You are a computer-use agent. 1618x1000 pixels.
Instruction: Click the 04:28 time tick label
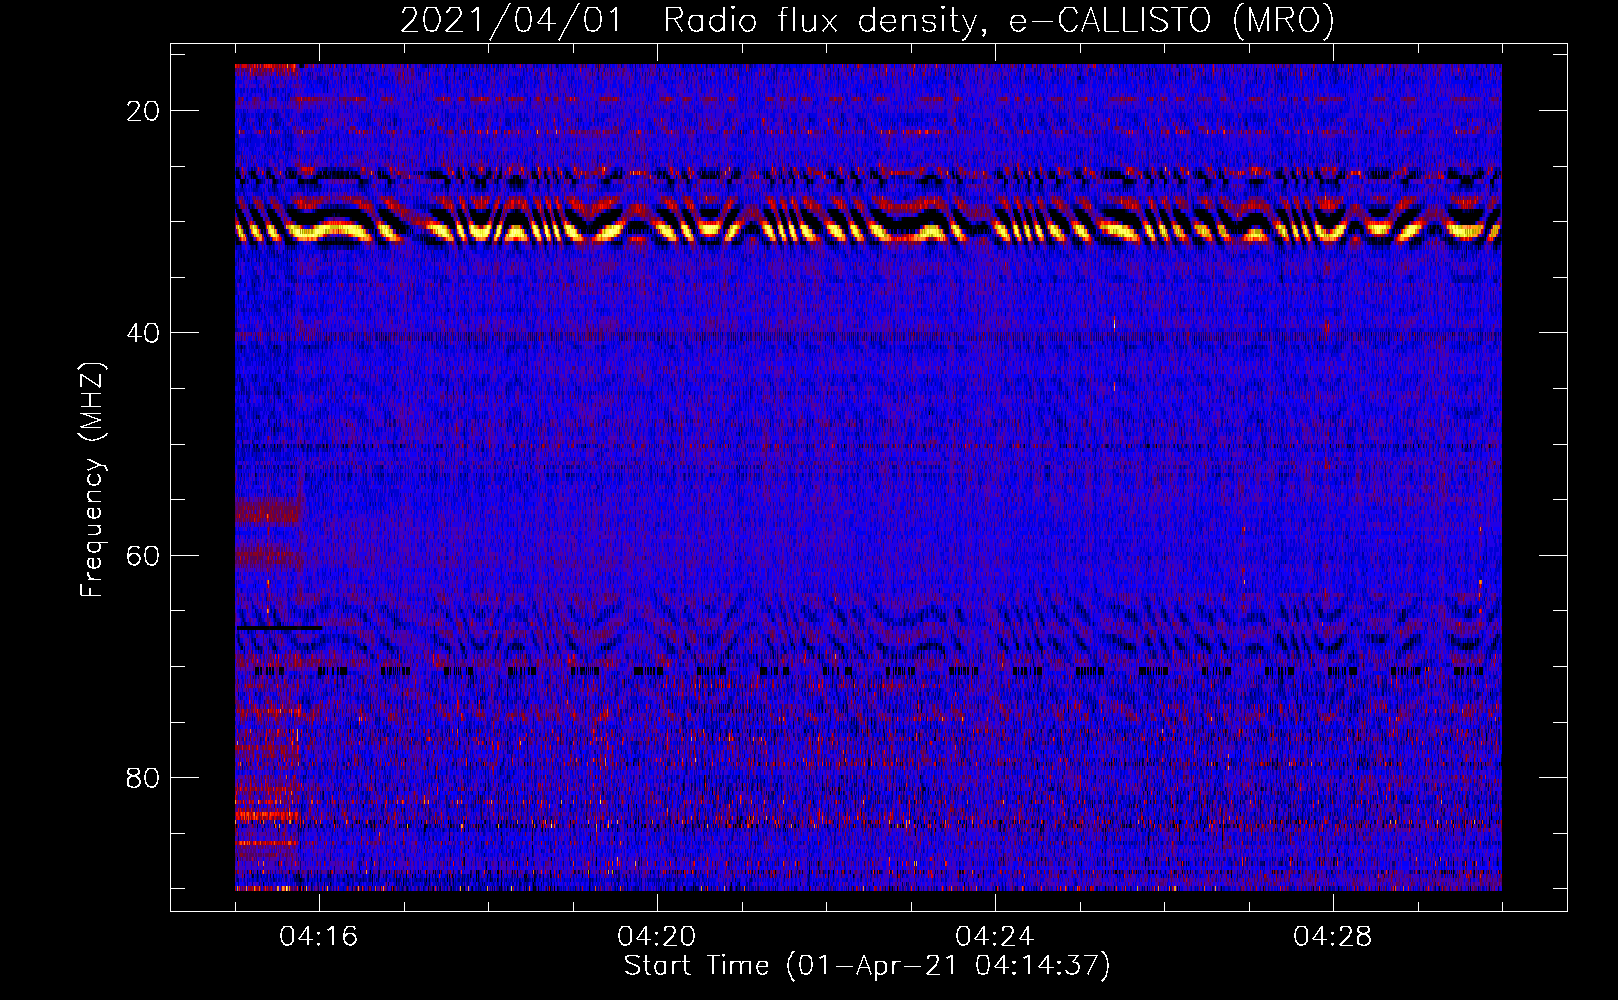coord(1333,937)
